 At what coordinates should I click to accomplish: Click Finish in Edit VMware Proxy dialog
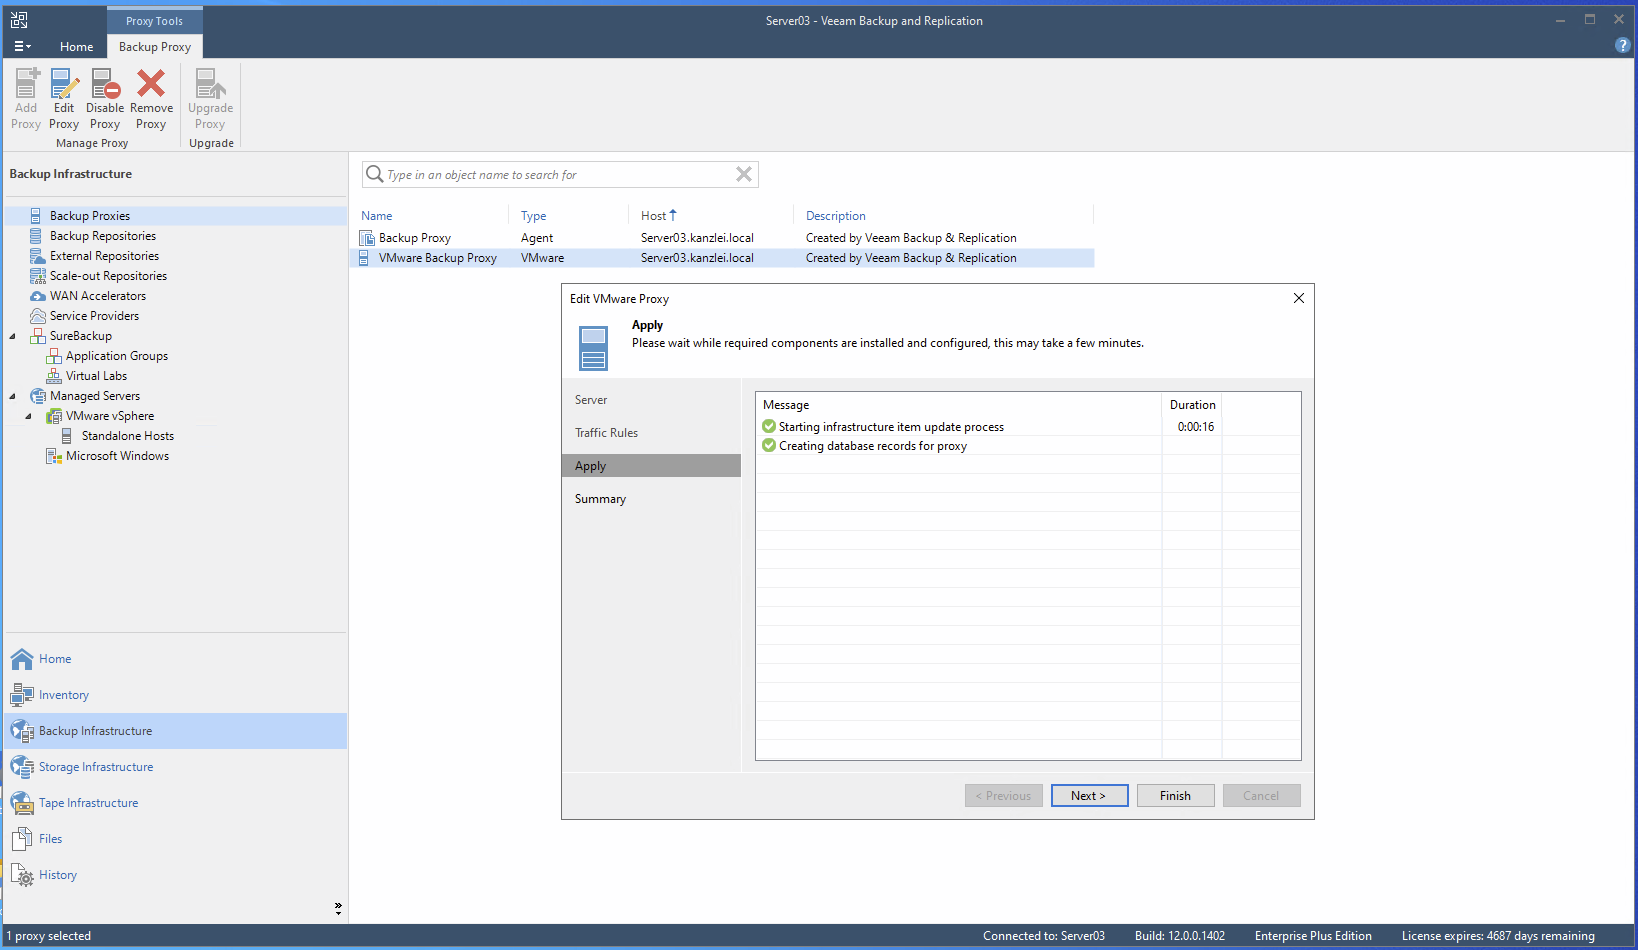1175,796
